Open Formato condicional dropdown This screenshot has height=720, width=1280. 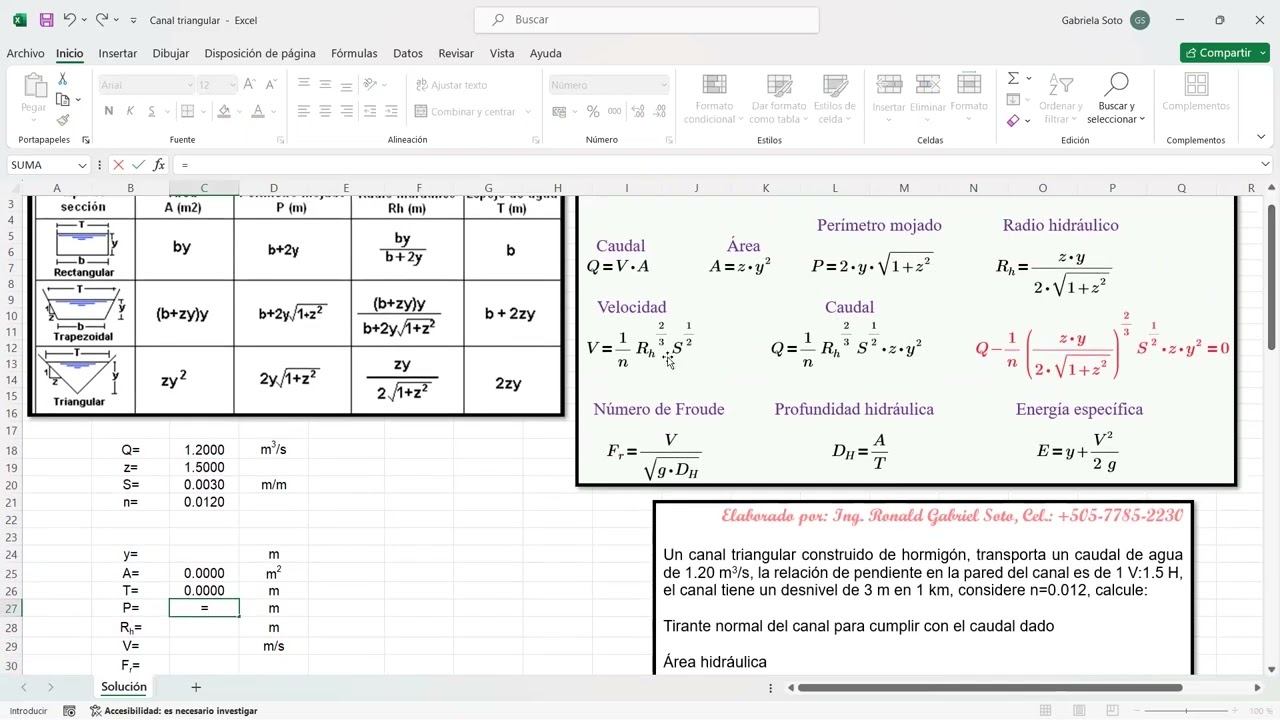(x=715, y=98)
